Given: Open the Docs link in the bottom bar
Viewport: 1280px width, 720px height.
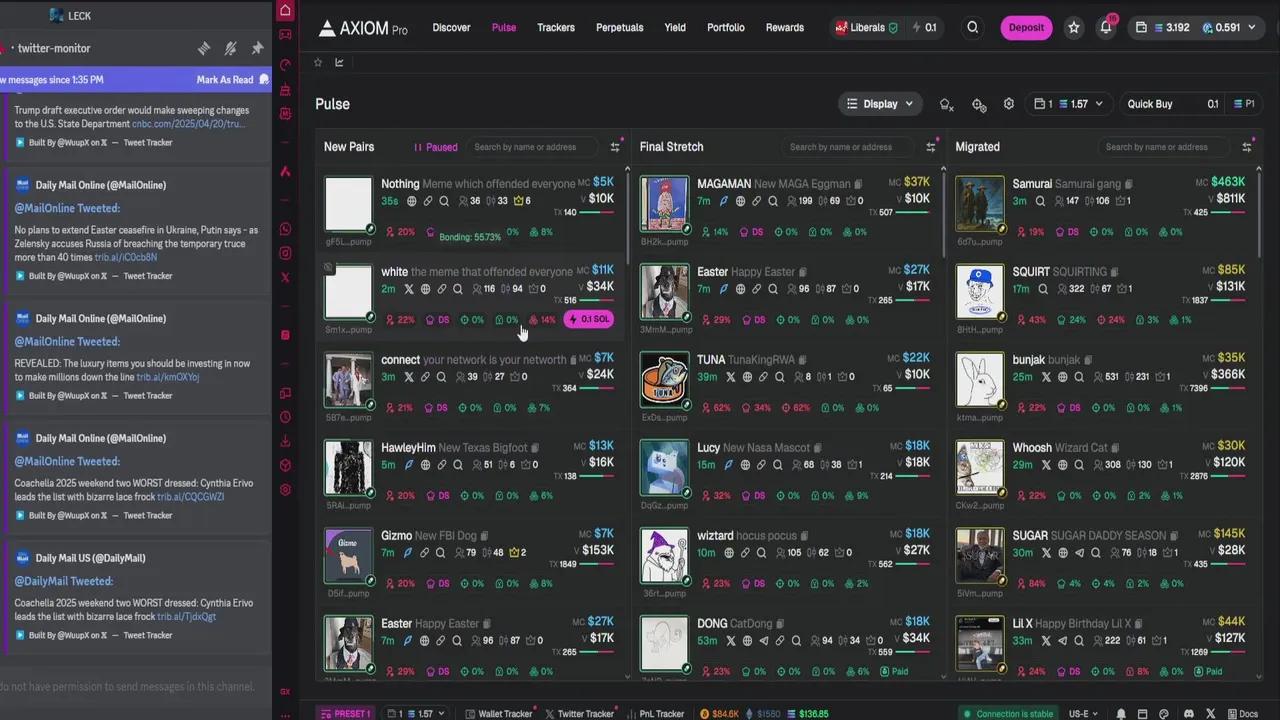Looking at the screenshot, I should coord(1242,714).
